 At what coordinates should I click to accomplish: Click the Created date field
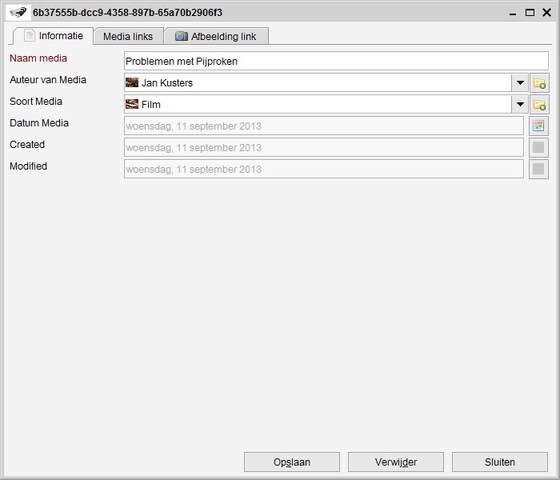tap(324, 147)
